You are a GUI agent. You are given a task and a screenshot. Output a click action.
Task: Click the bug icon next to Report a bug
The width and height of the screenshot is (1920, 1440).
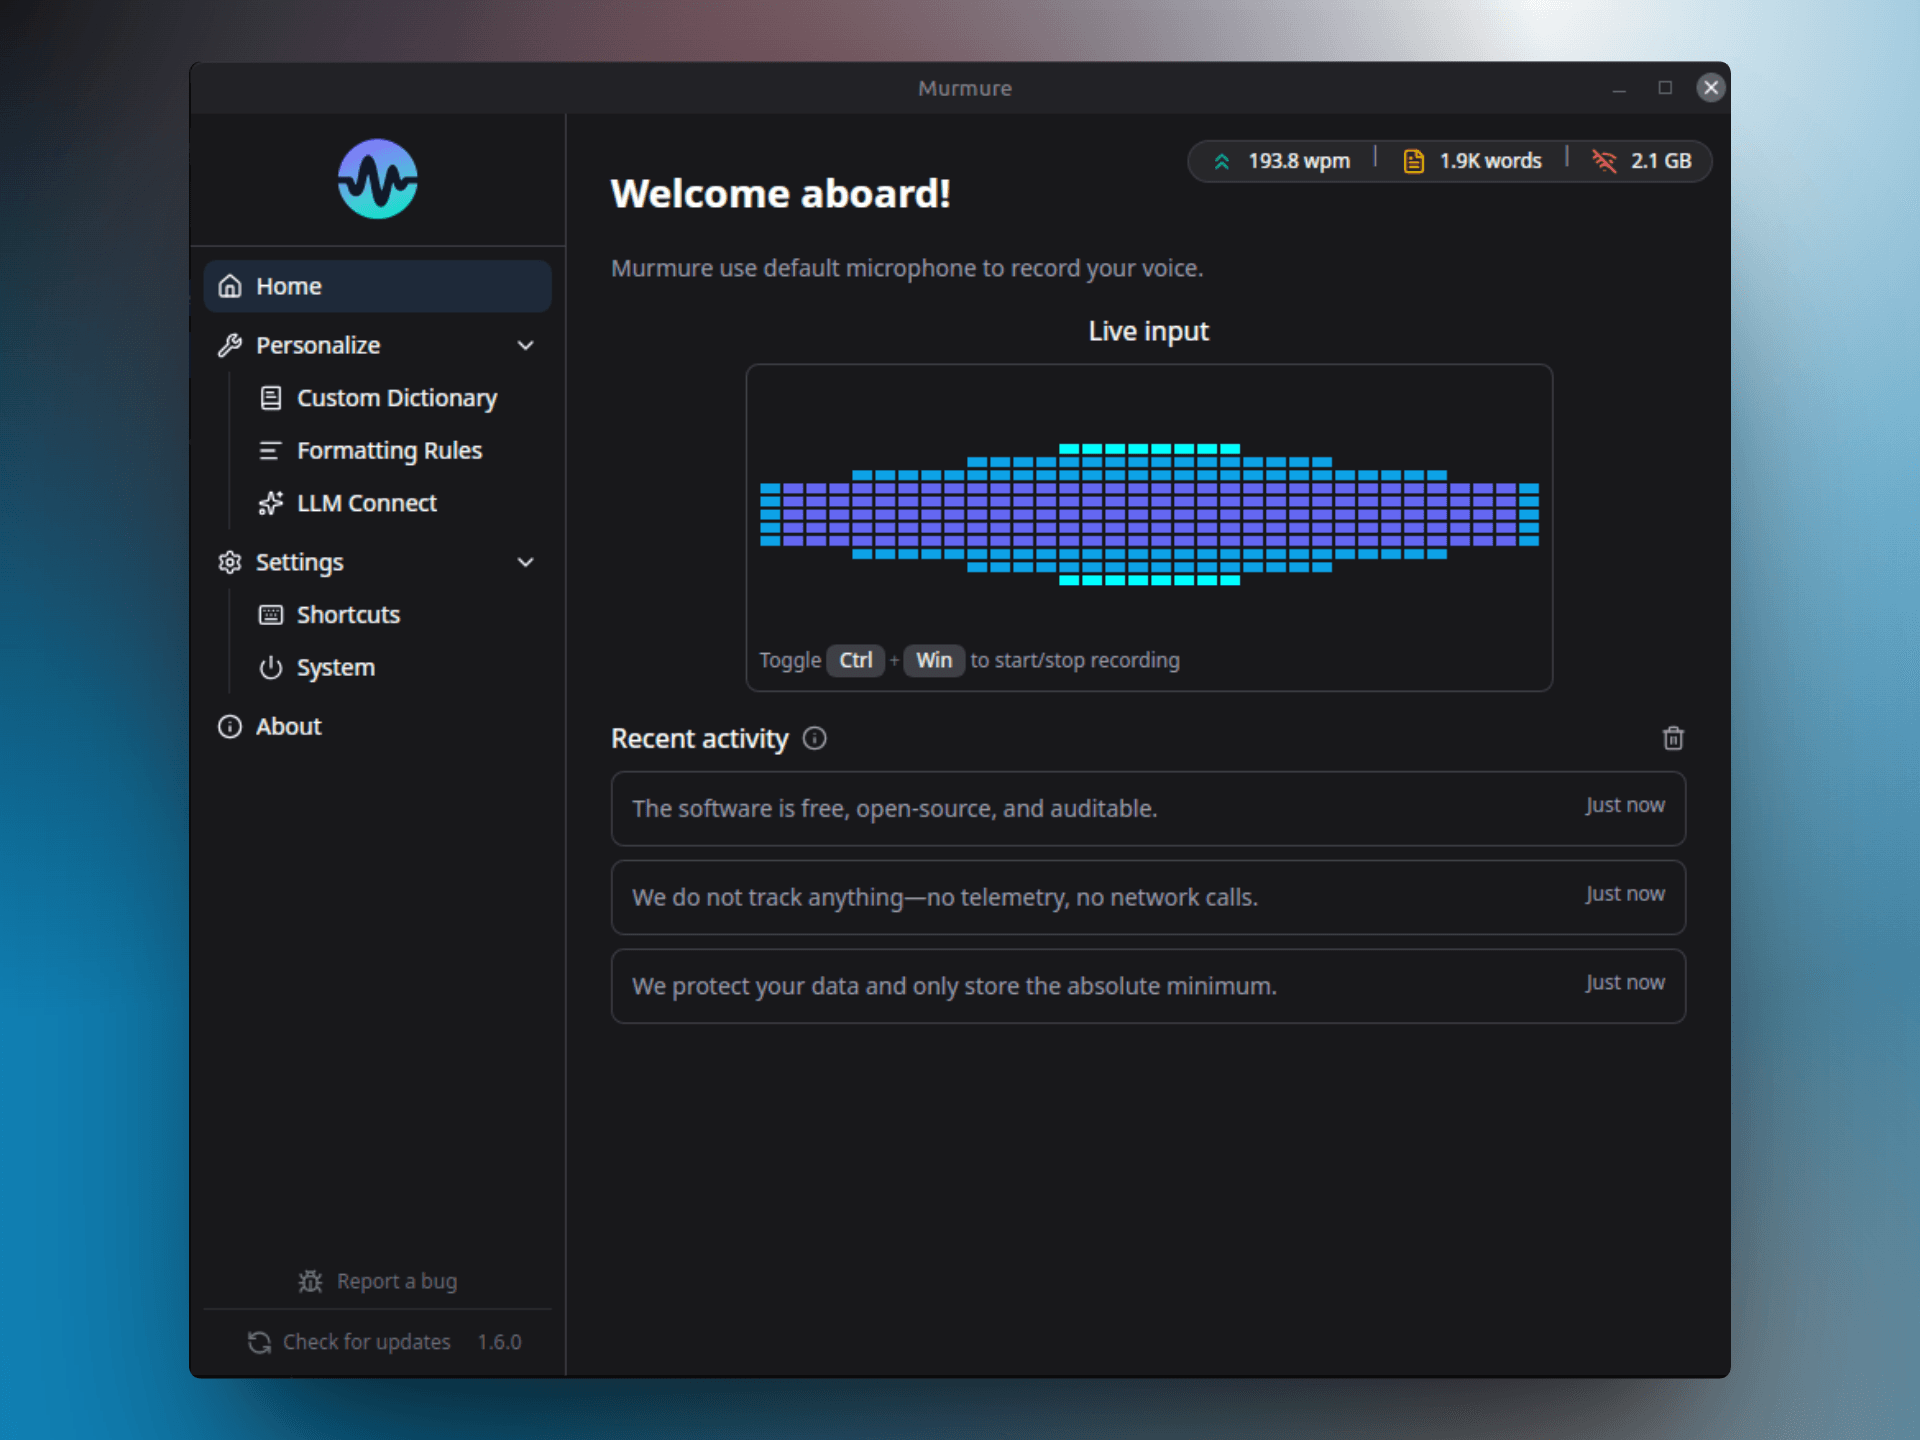pyautogui.click(x=310, y=1281)
